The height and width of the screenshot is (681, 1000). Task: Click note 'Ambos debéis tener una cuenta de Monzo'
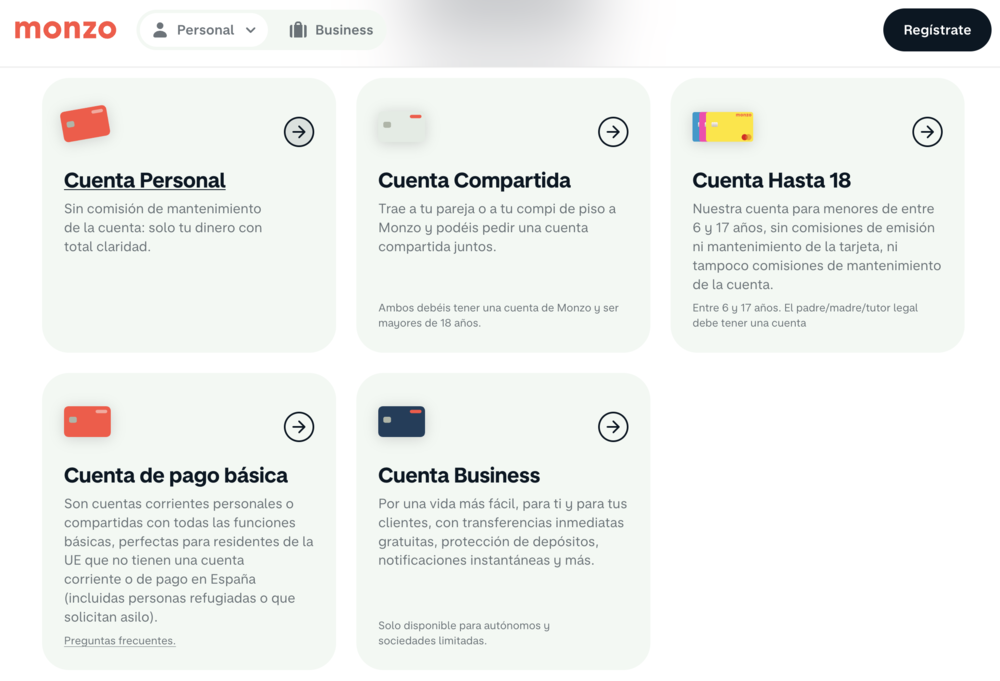tap(485, 308)
